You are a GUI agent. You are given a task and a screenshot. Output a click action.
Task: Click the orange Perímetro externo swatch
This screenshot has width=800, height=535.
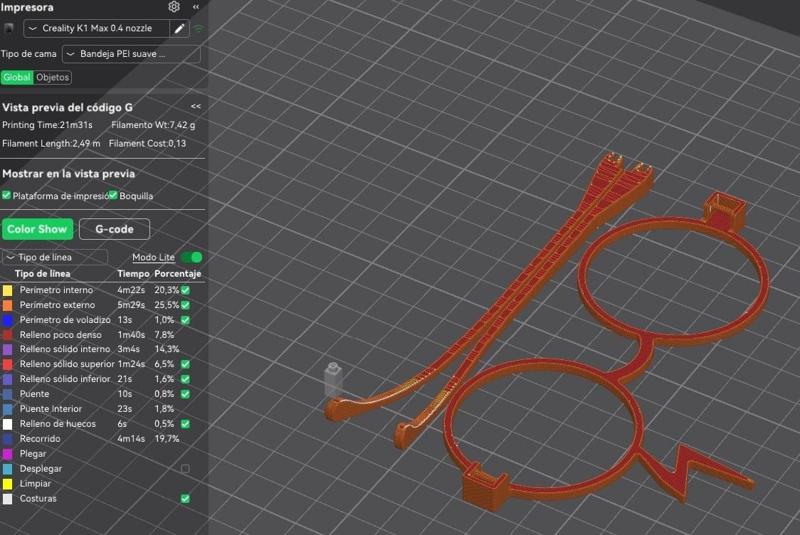(8, 305)
